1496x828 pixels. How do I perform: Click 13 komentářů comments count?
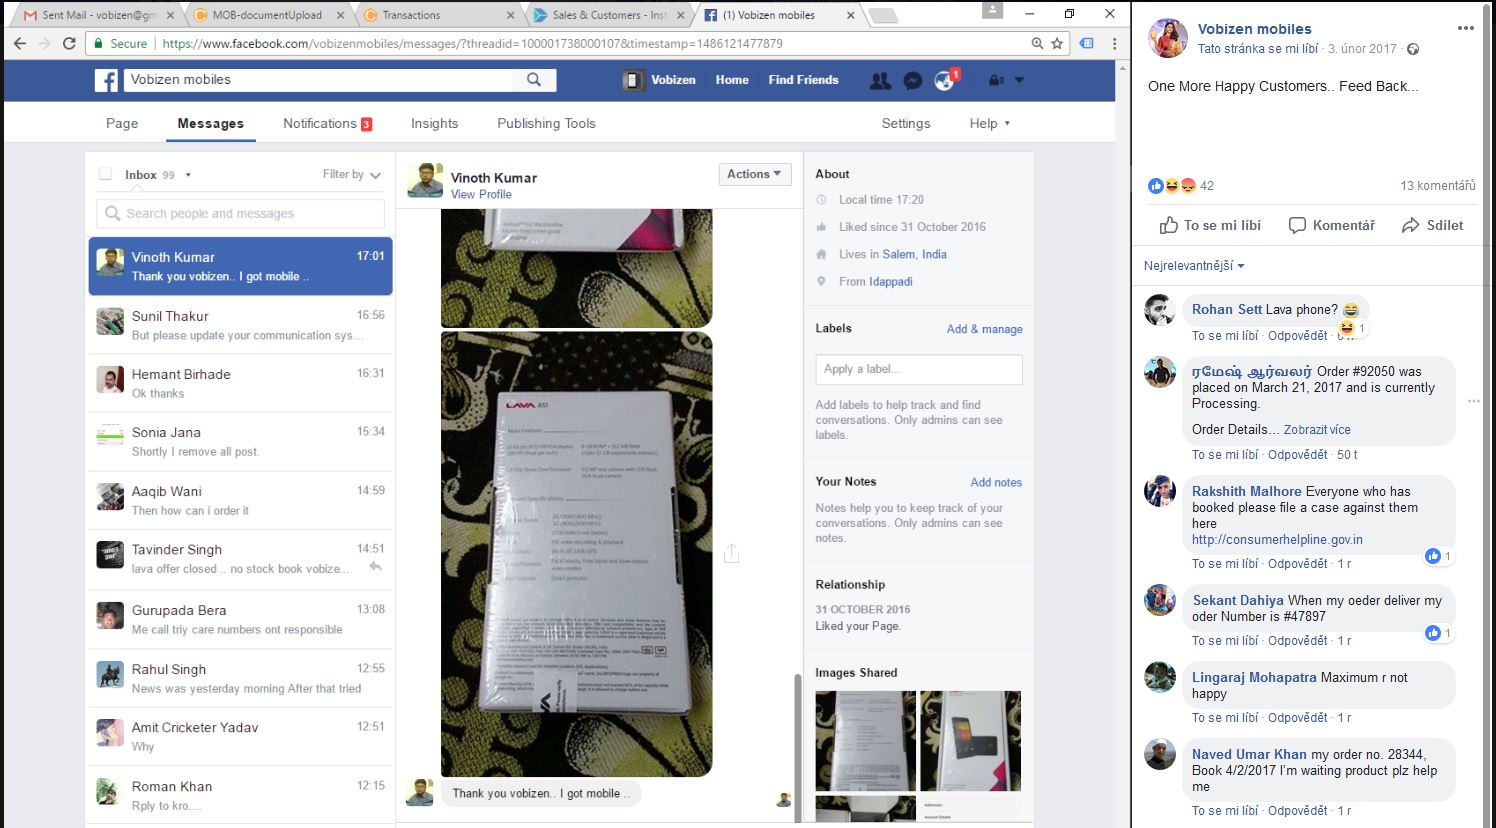point(1437,186)
